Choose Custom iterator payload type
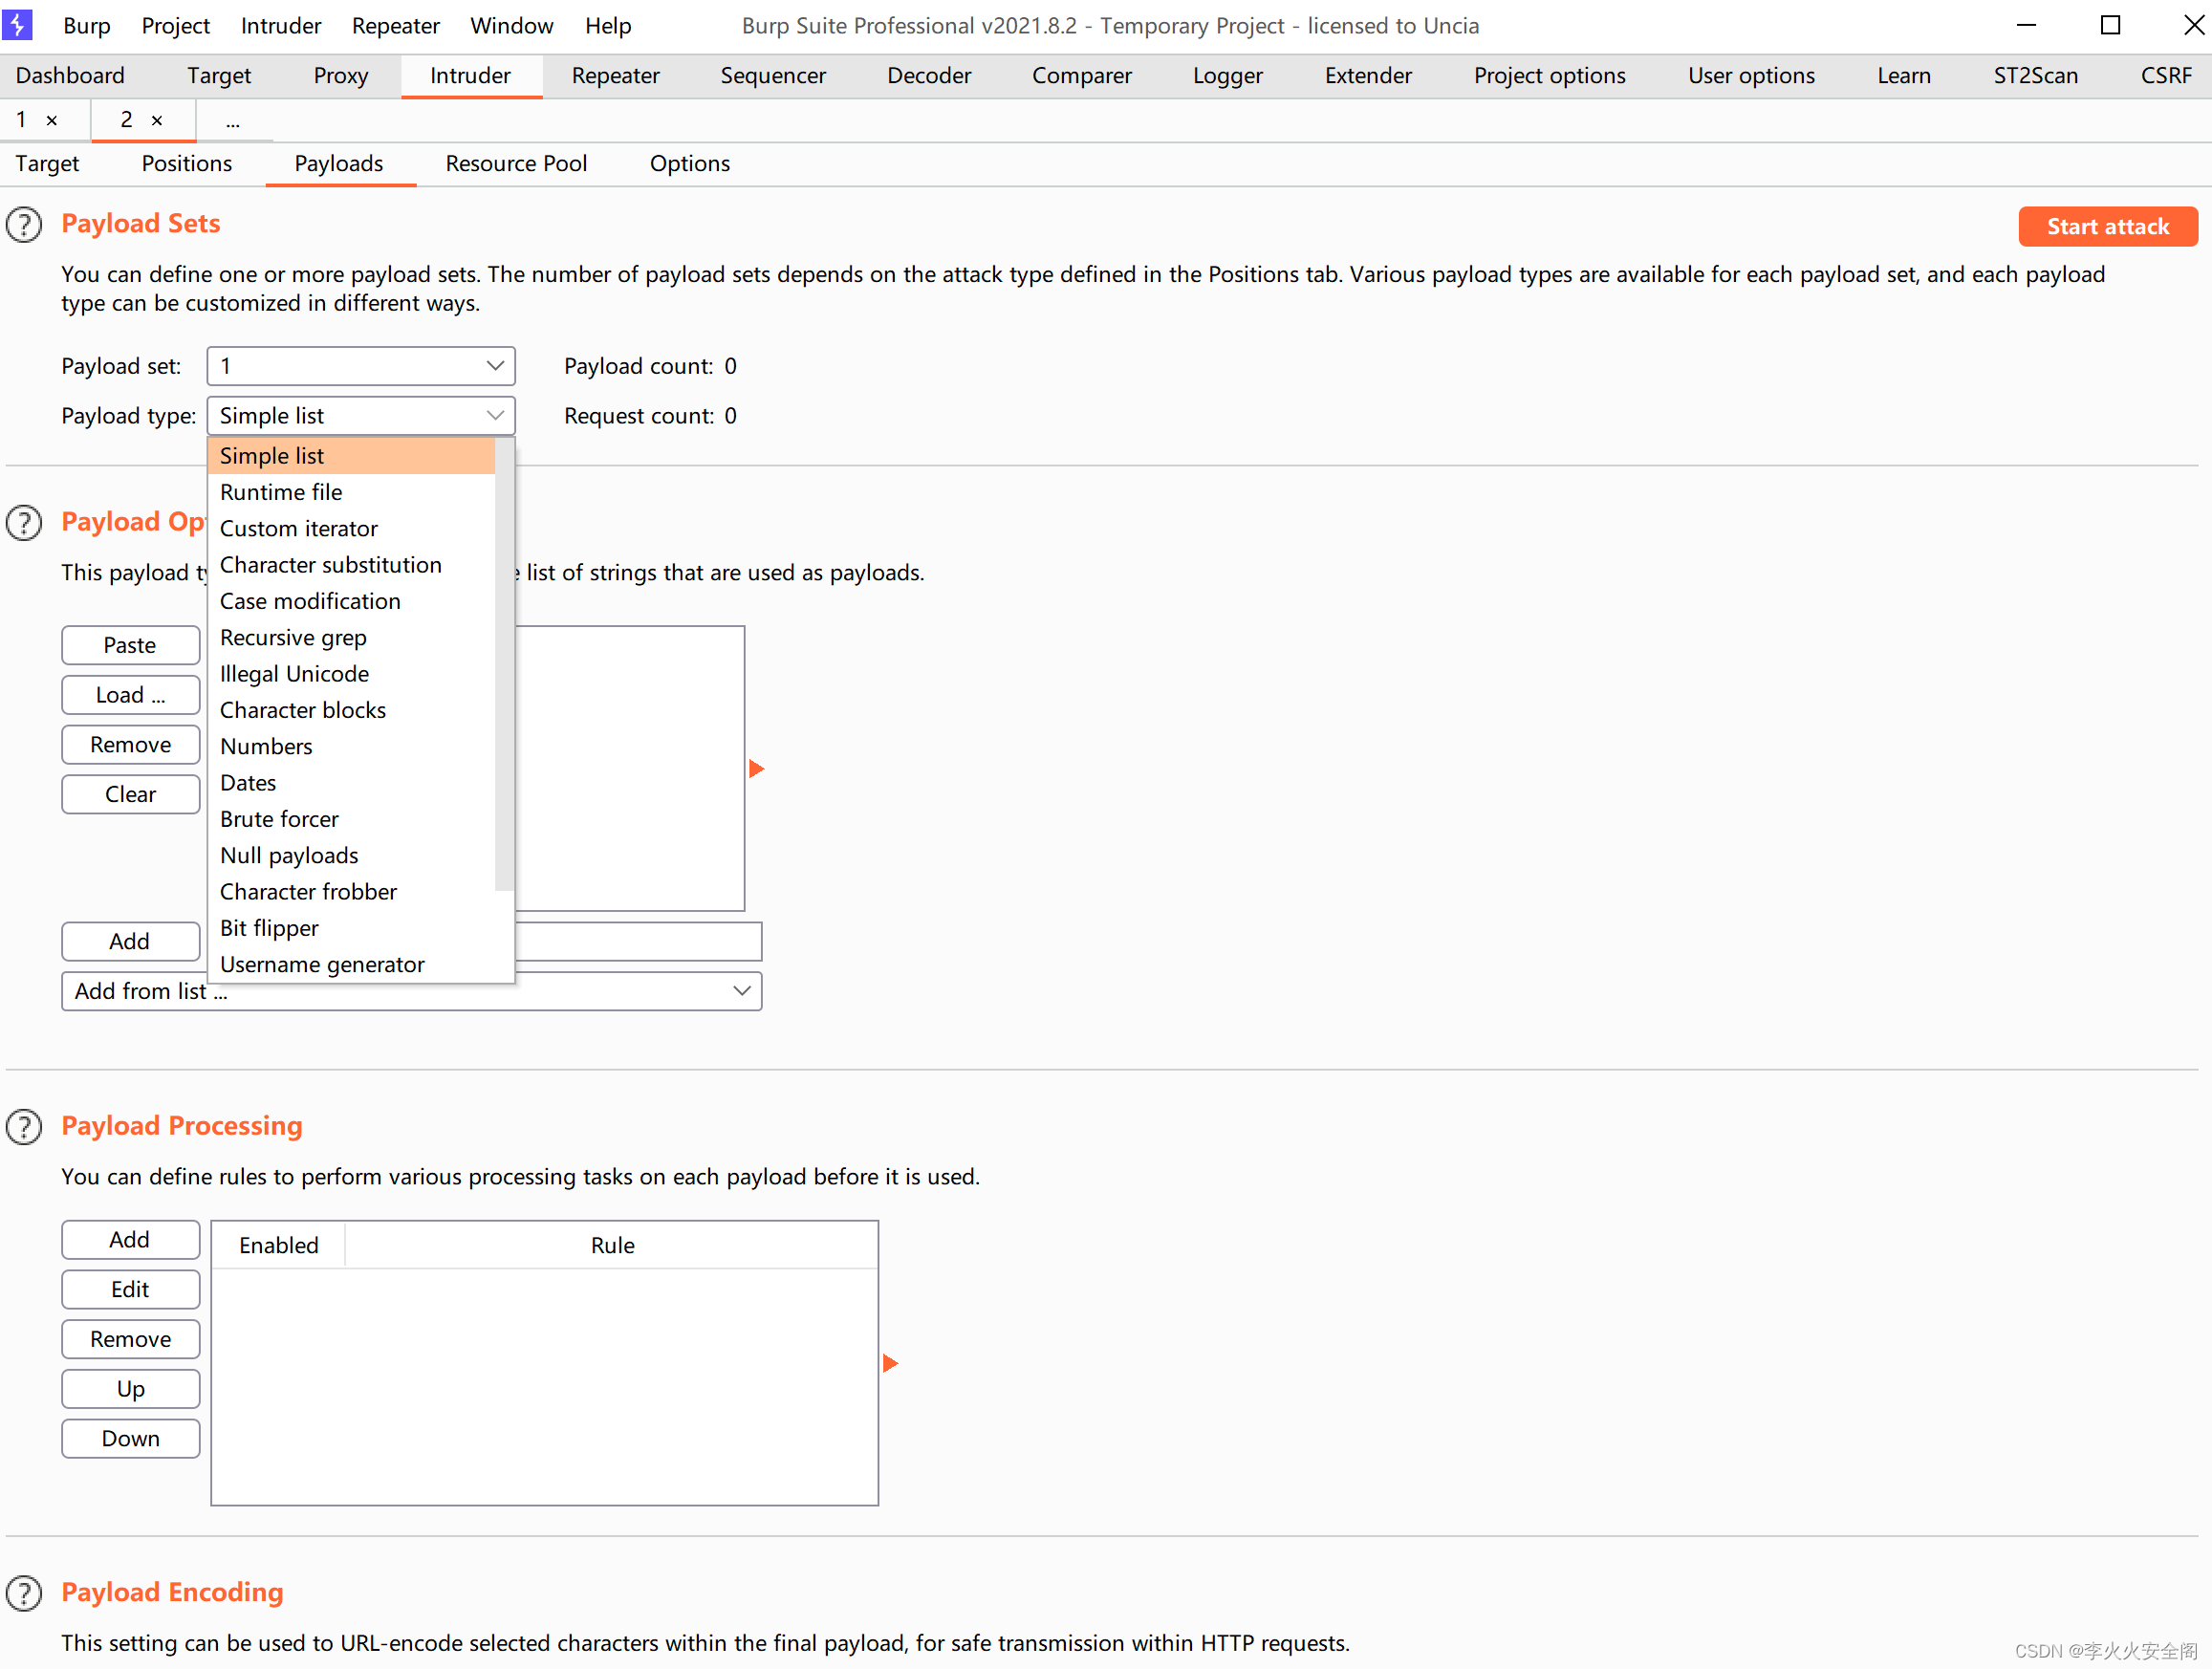This screenshot has width=2212, height=1669. [351, 528]
